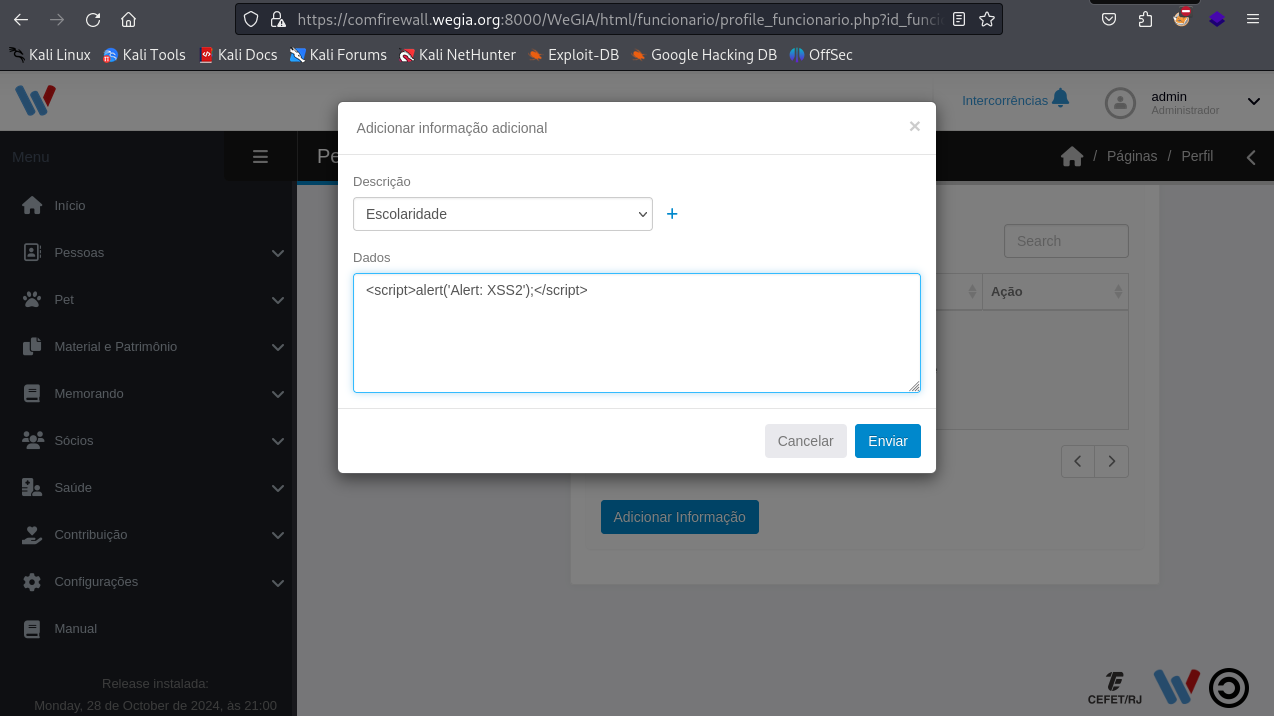Open OffSec bookmark

[821, 55]
